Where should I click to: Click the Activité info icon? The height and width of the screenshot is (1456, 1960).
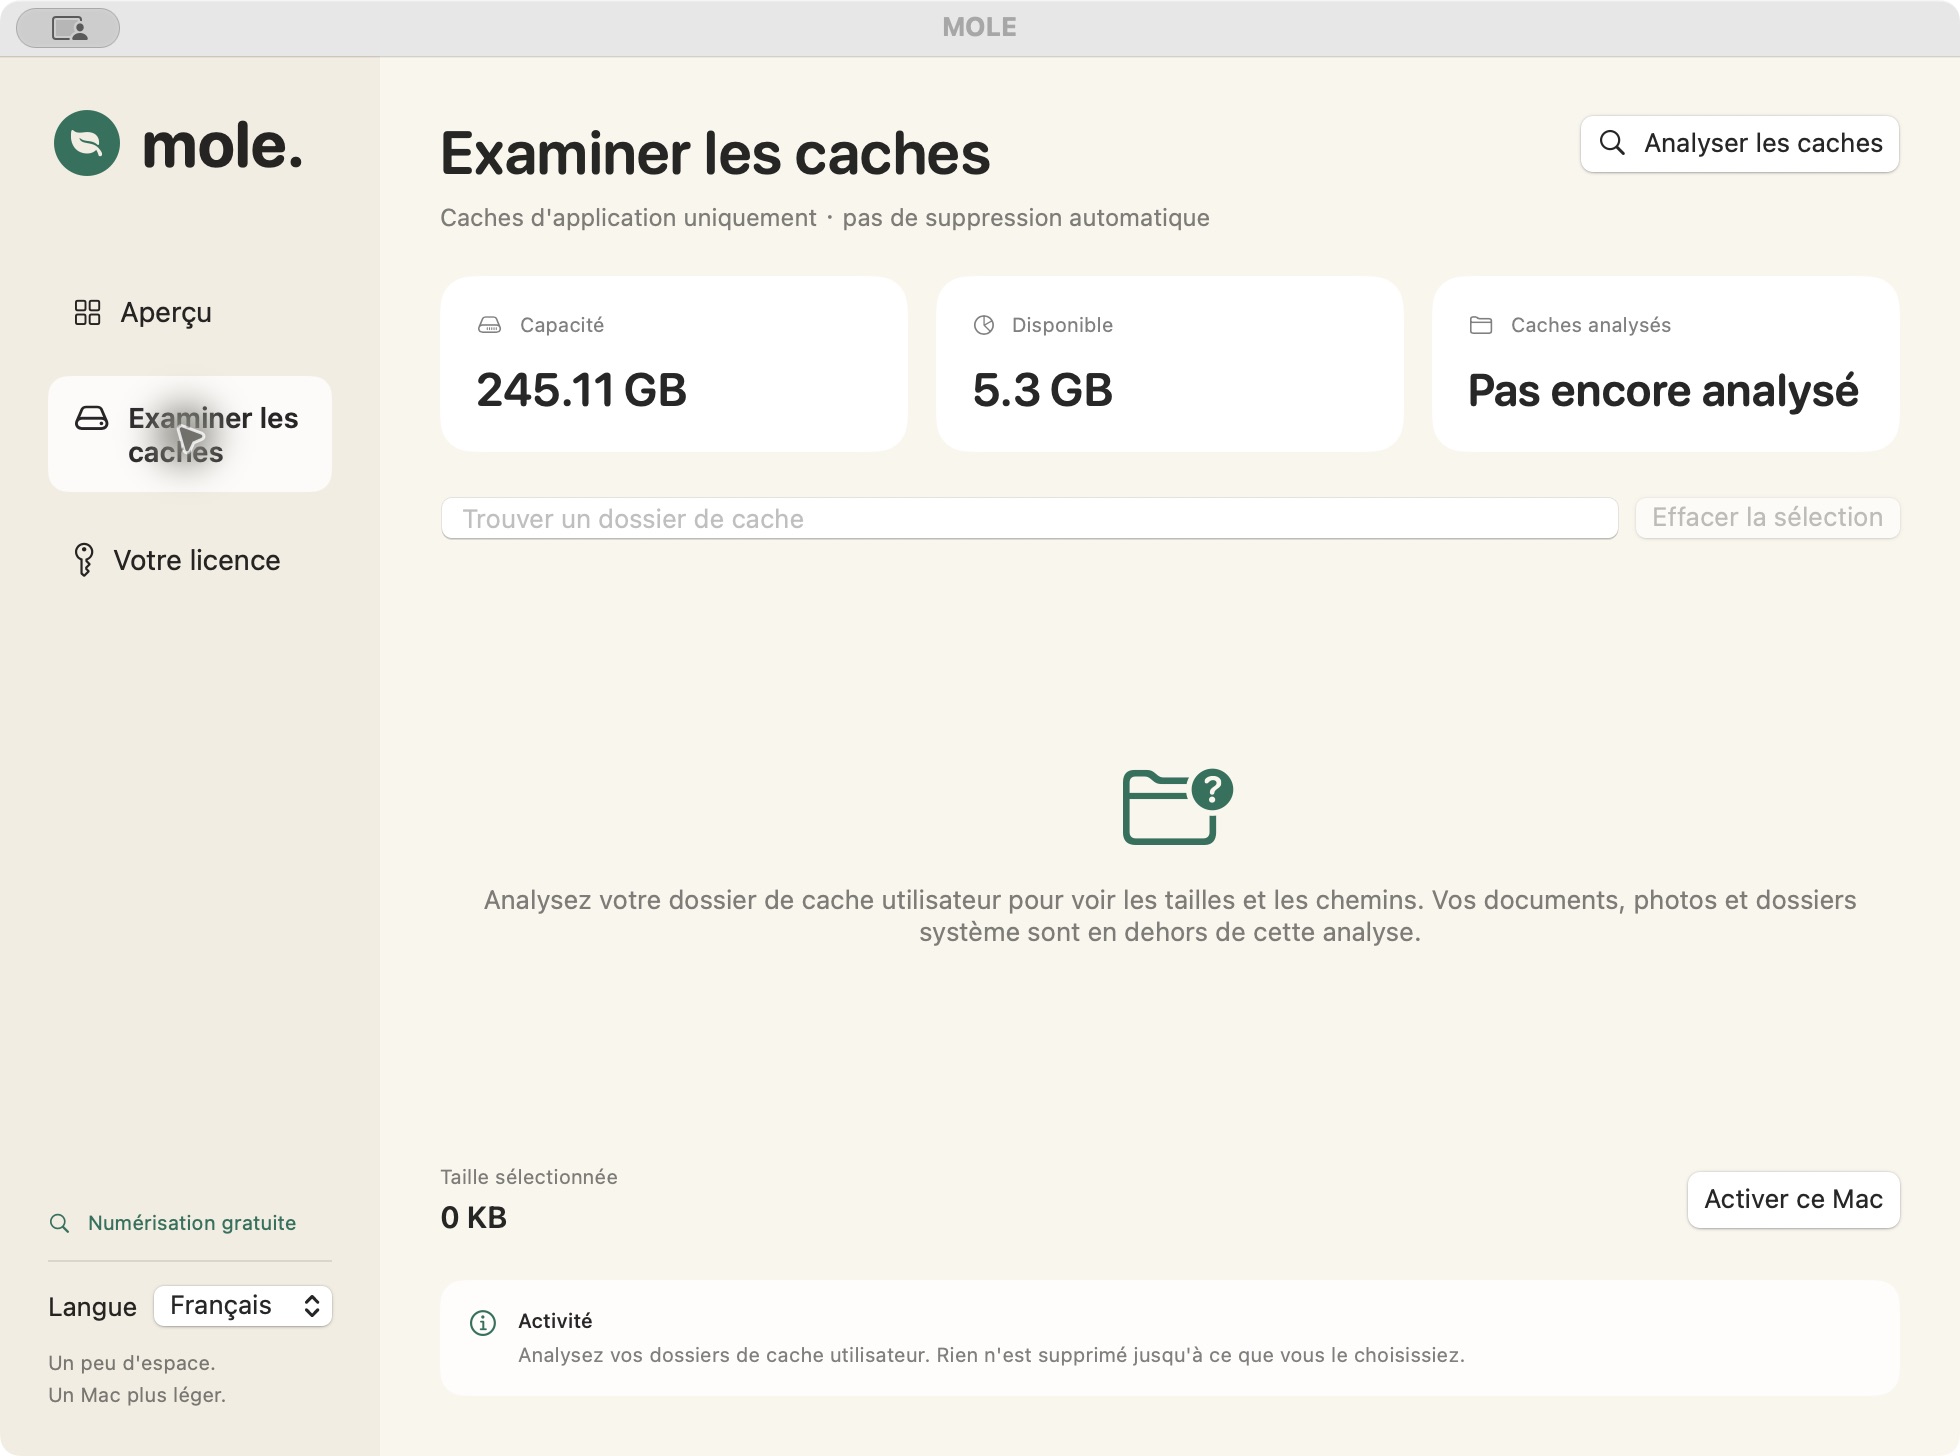click(x=483, y=1323)
